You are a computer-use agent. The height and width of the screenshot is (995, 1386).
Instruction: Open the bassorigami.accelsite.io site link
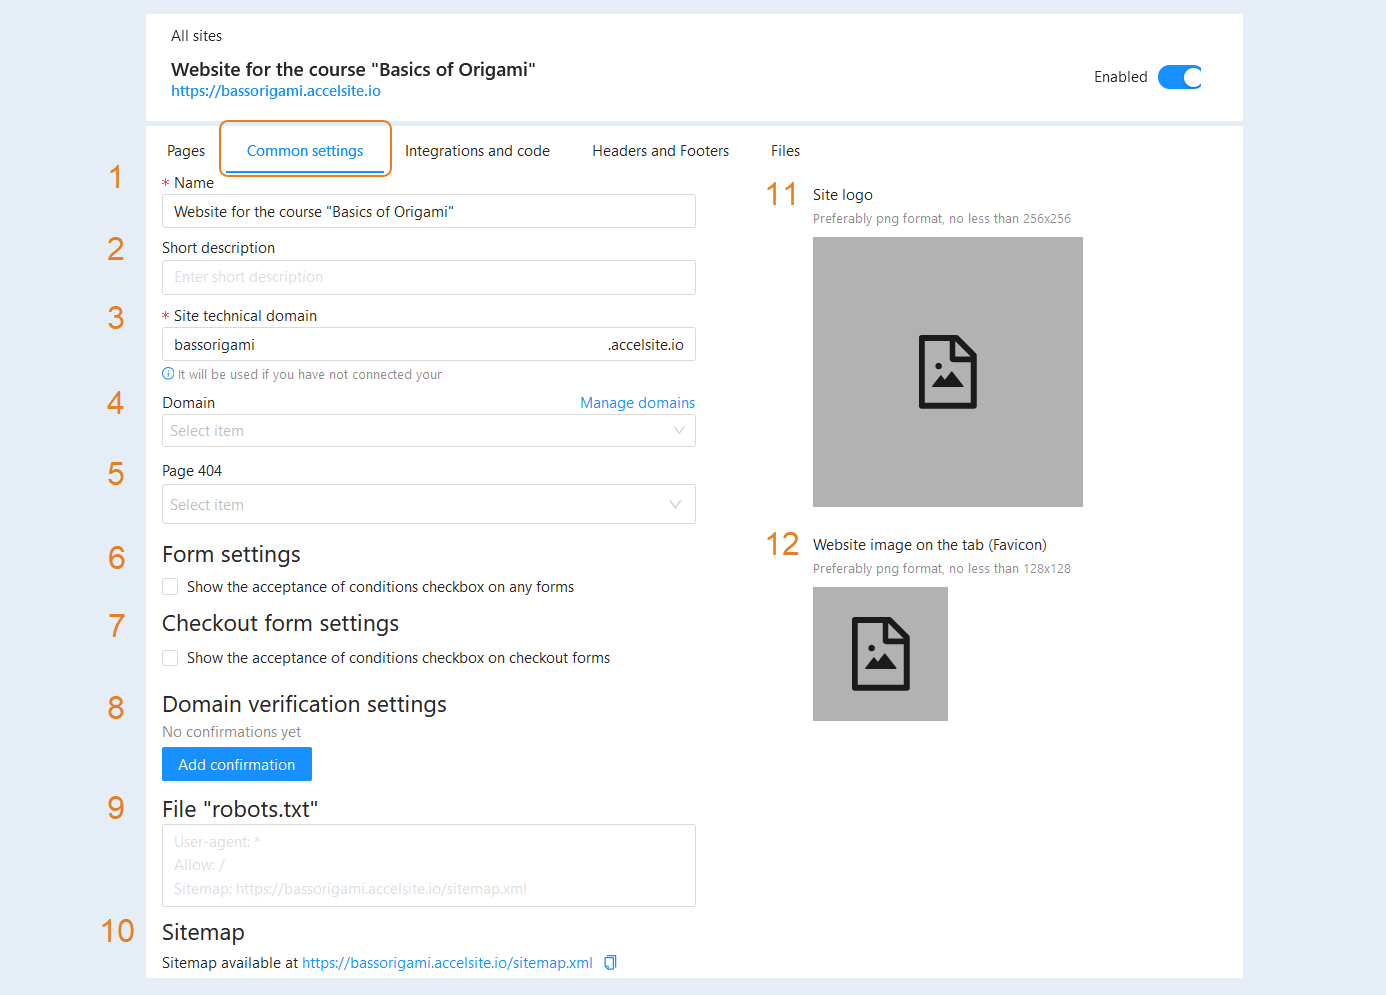click(x=276, y=91)
